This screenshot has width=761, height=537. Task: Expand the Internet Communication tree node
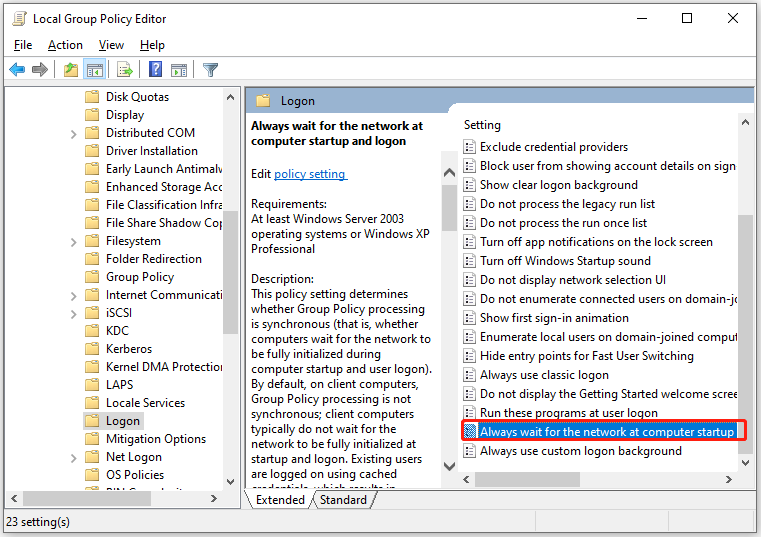pos(73,296)
